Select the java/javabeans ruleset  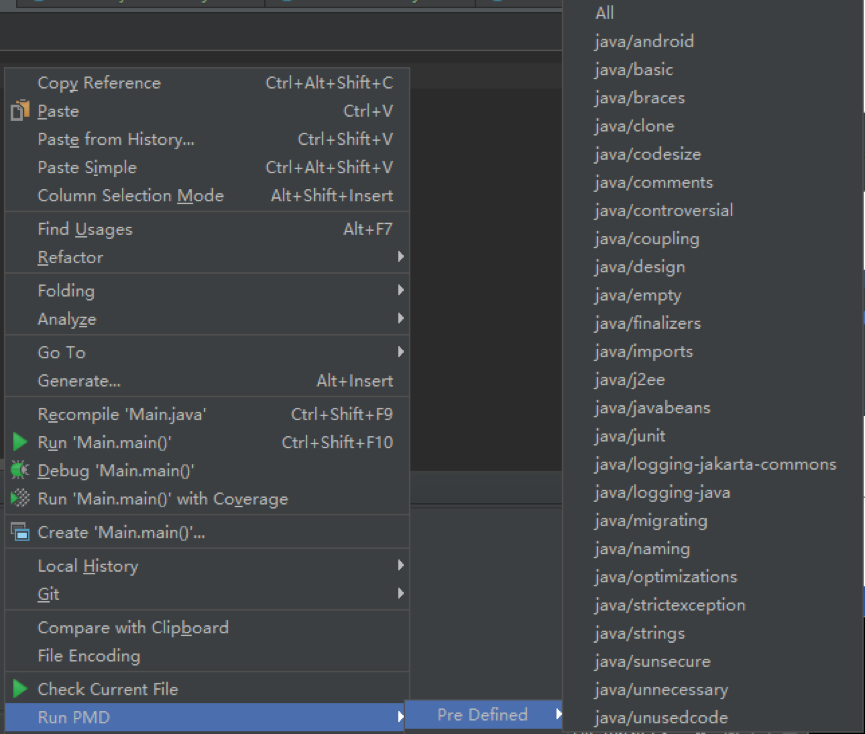tap(713, 408)
